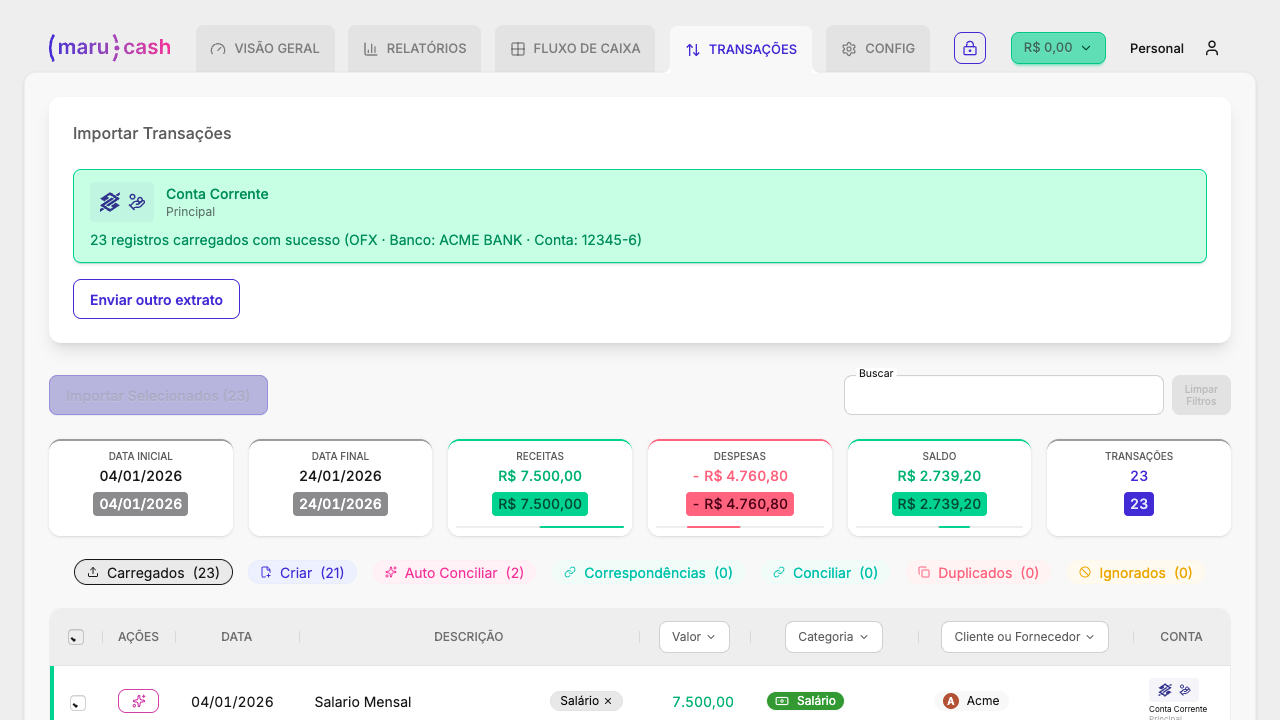
Task: Click the Acme avatar icon
Action: pyautogui.click(x=949, y=701)
